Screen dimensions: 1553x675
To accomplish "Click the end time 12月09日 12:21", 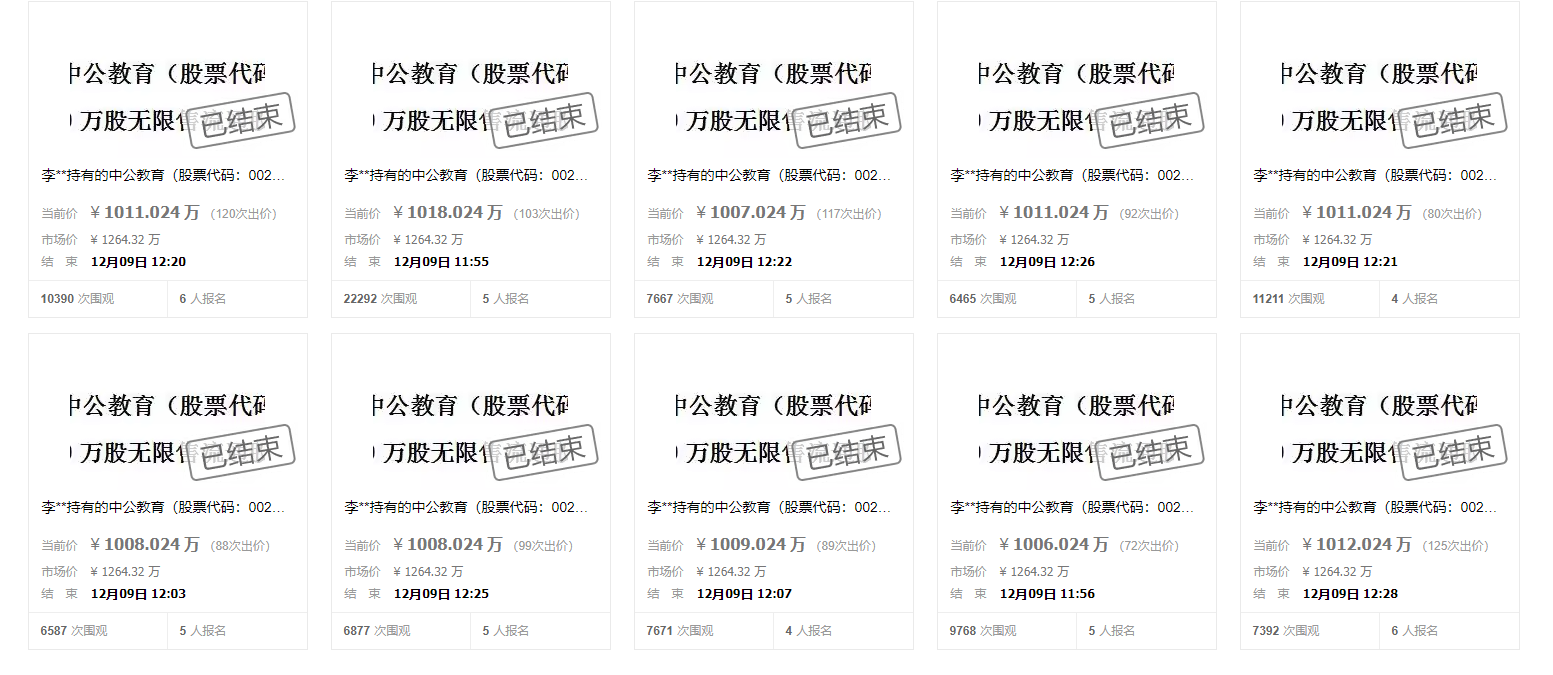I will [1351, 262].
